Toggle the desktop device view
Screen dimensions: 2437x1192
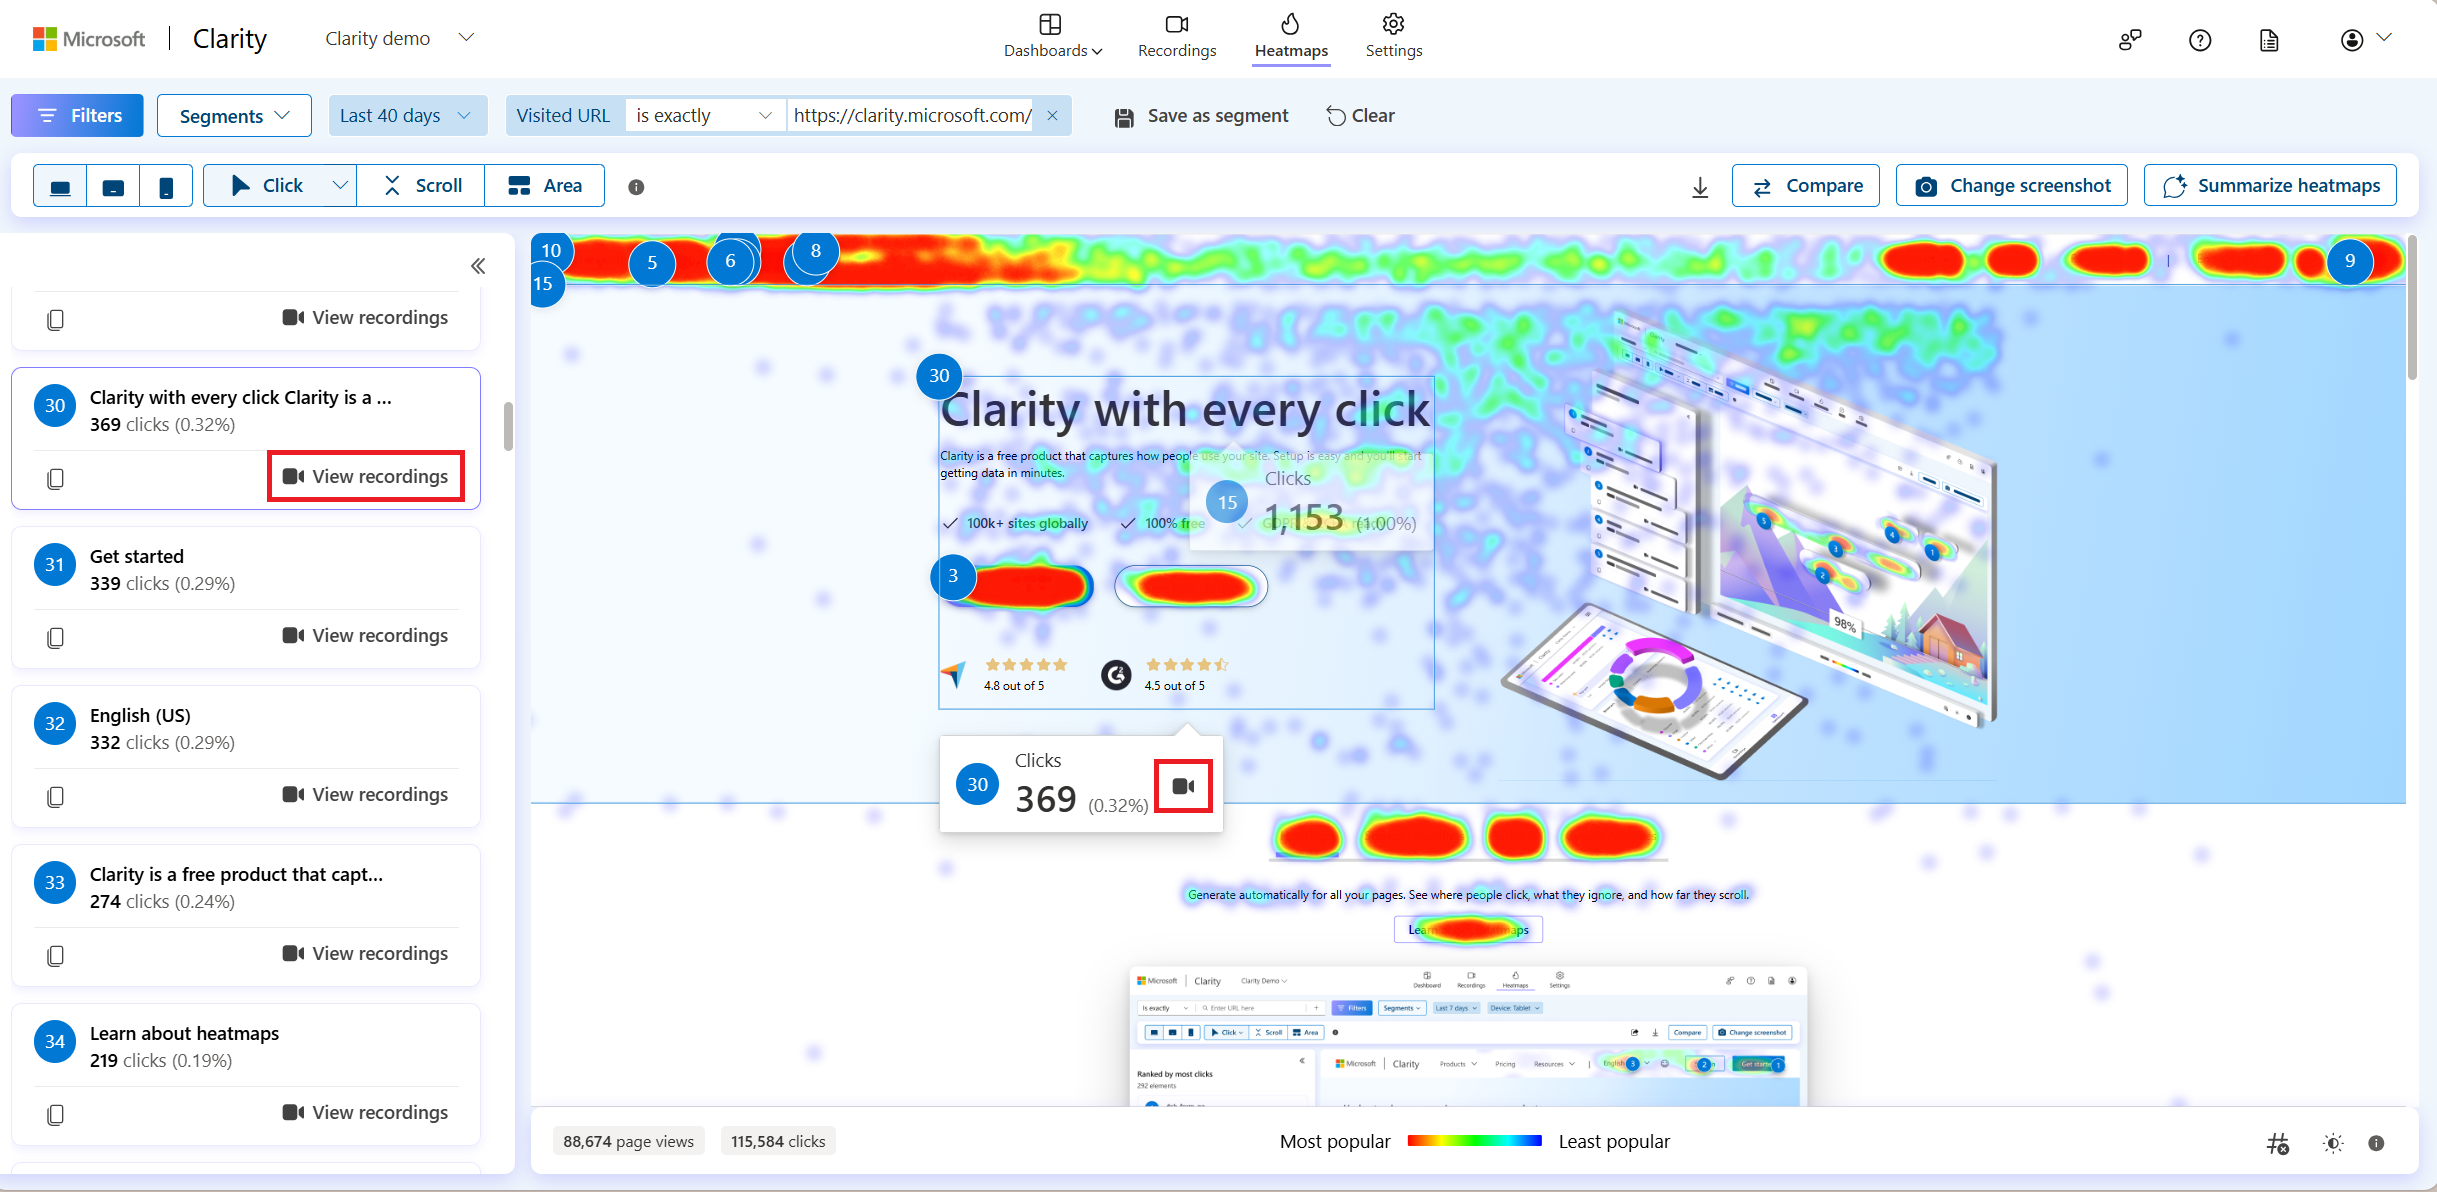pyautogui.click(x=61, y=185)
